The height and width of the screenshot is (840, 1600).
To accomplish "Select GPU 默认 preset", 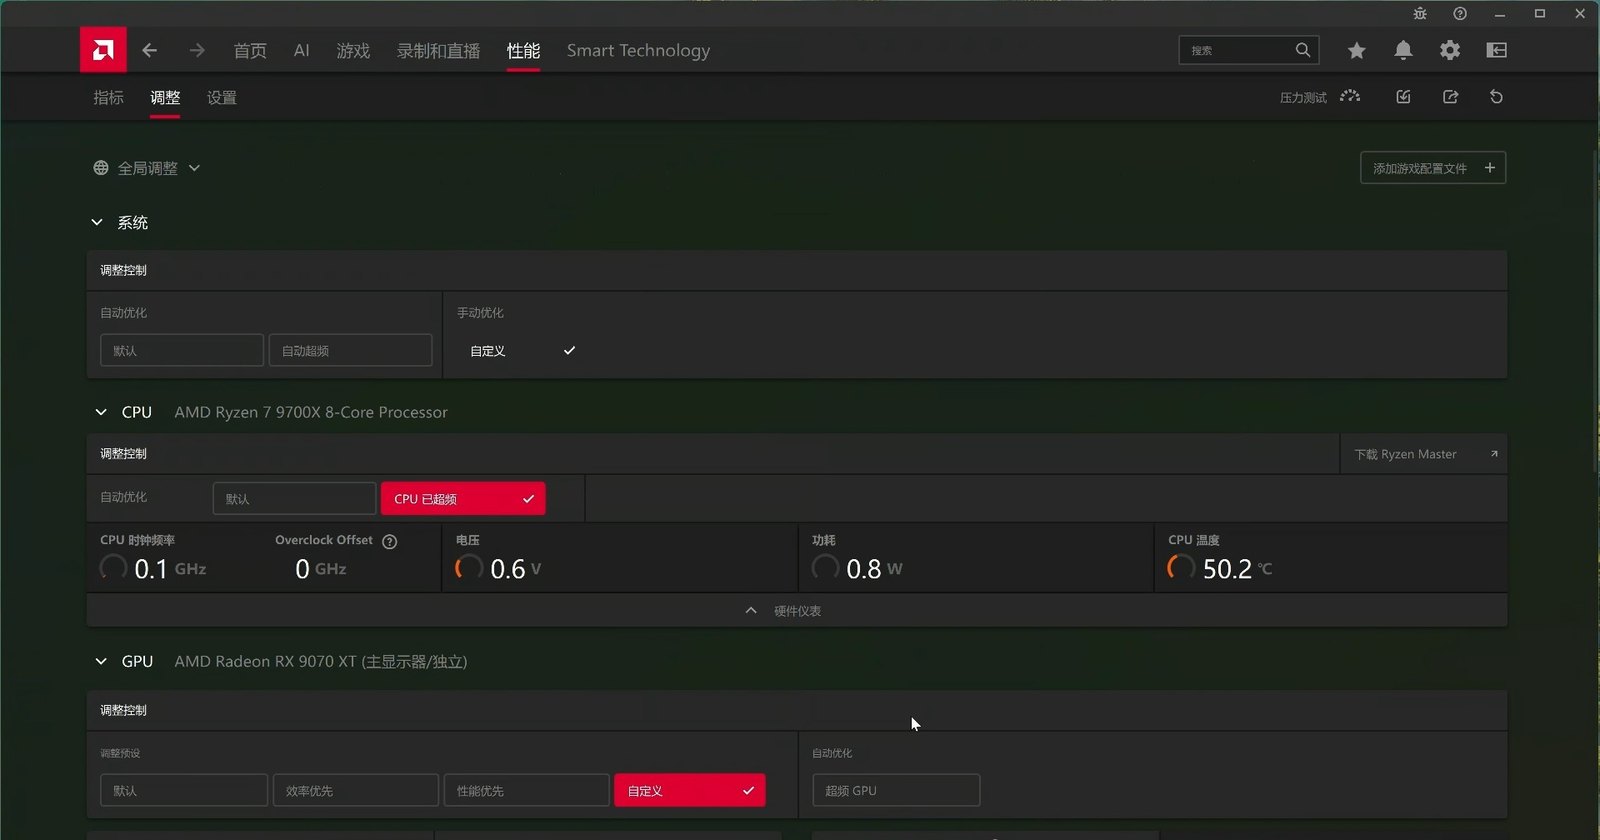I will [x=184, y=790].
